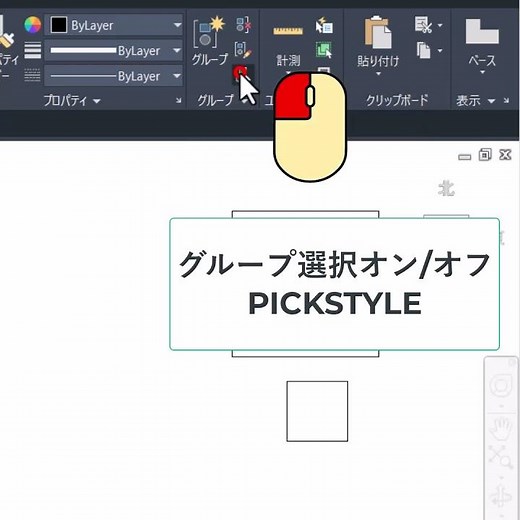Open the 貼り付け dropdown arrow
520x520 pixels.
378,74
